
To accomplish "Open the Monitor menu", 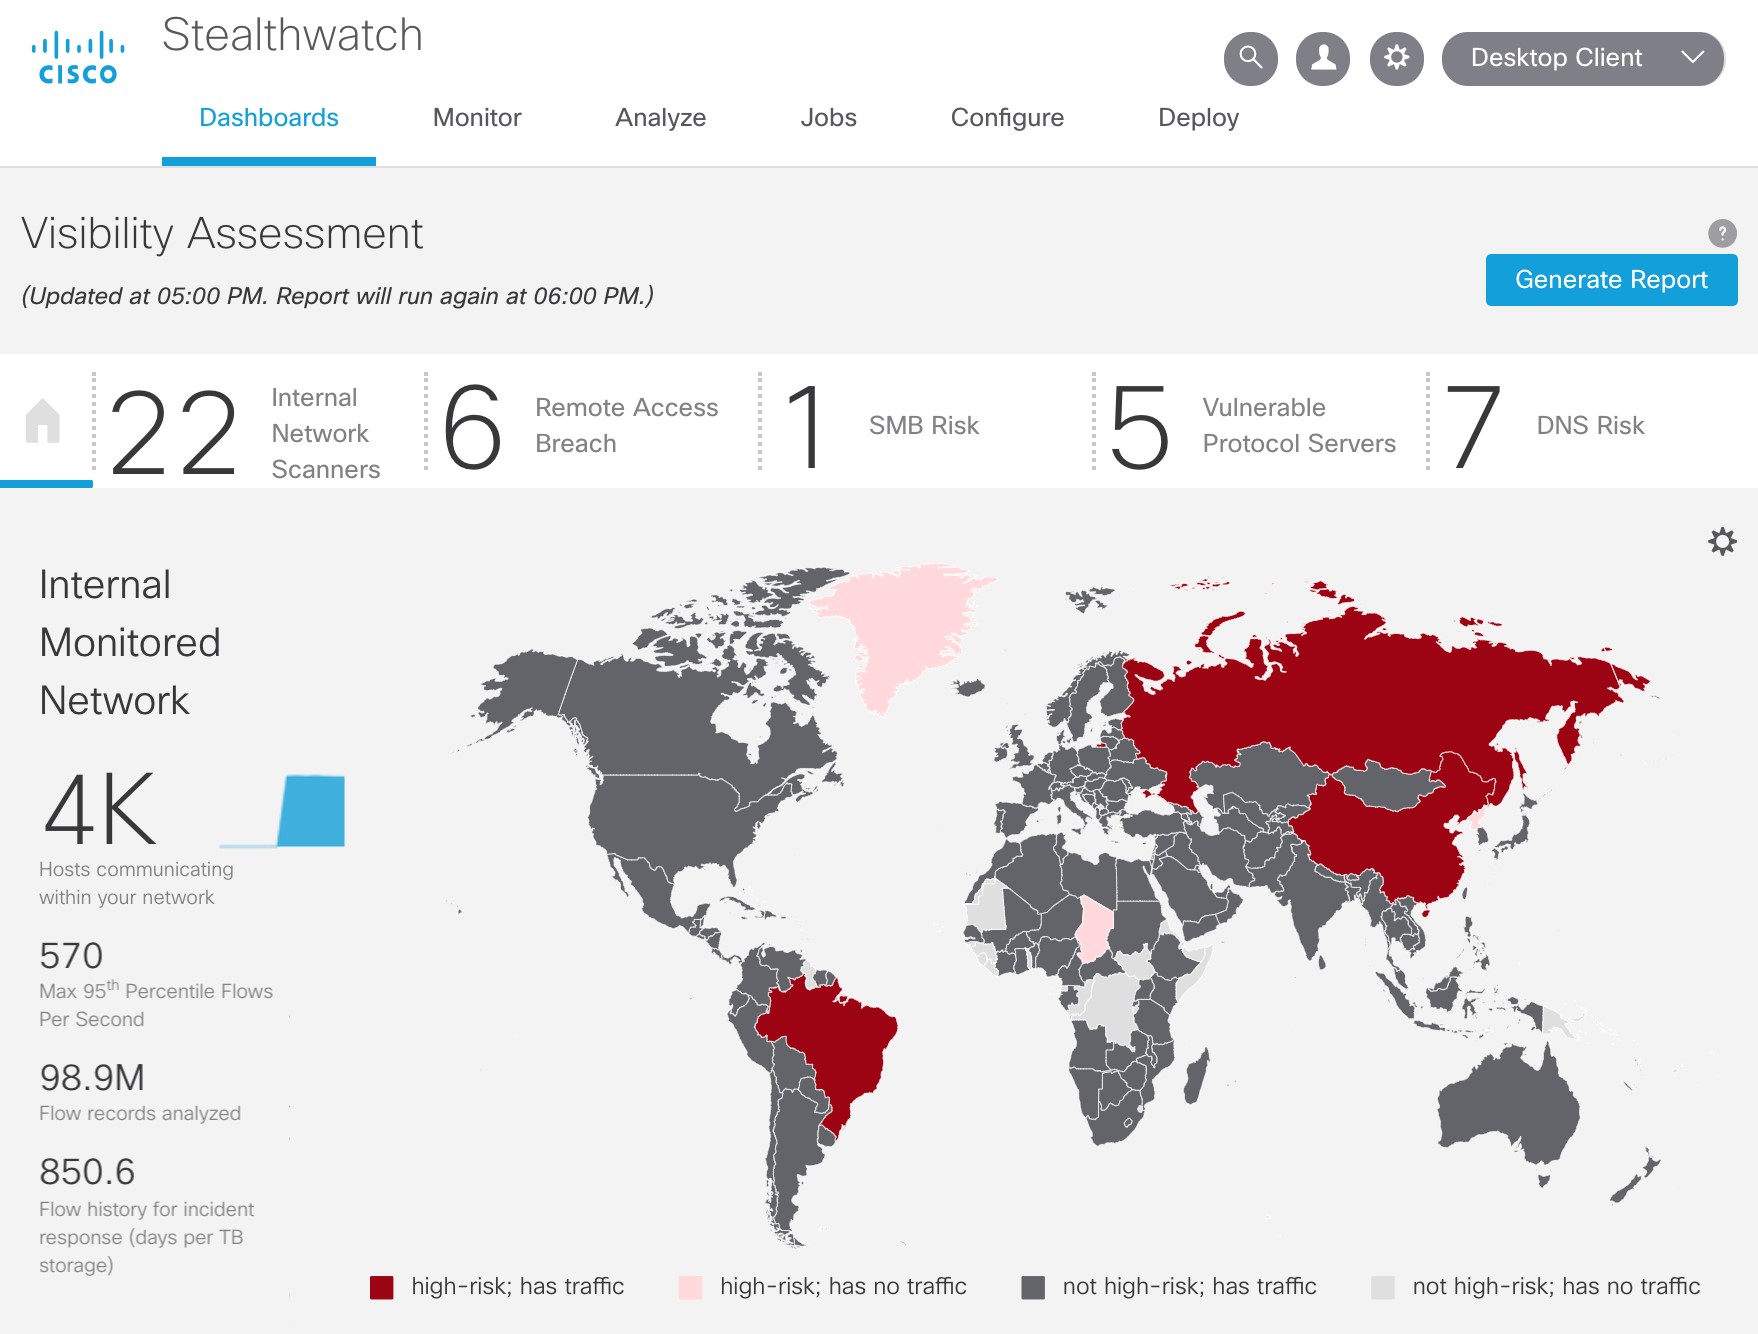I will click(477, 118).
